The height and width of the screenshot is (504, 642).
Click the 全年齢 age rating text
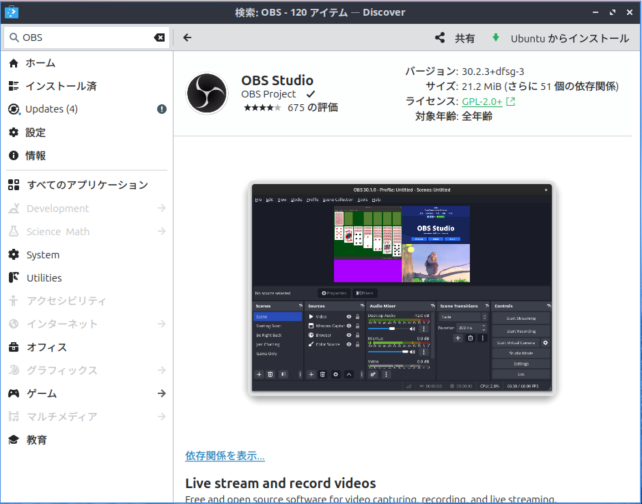pyautogui.click(x=477, y=116)
